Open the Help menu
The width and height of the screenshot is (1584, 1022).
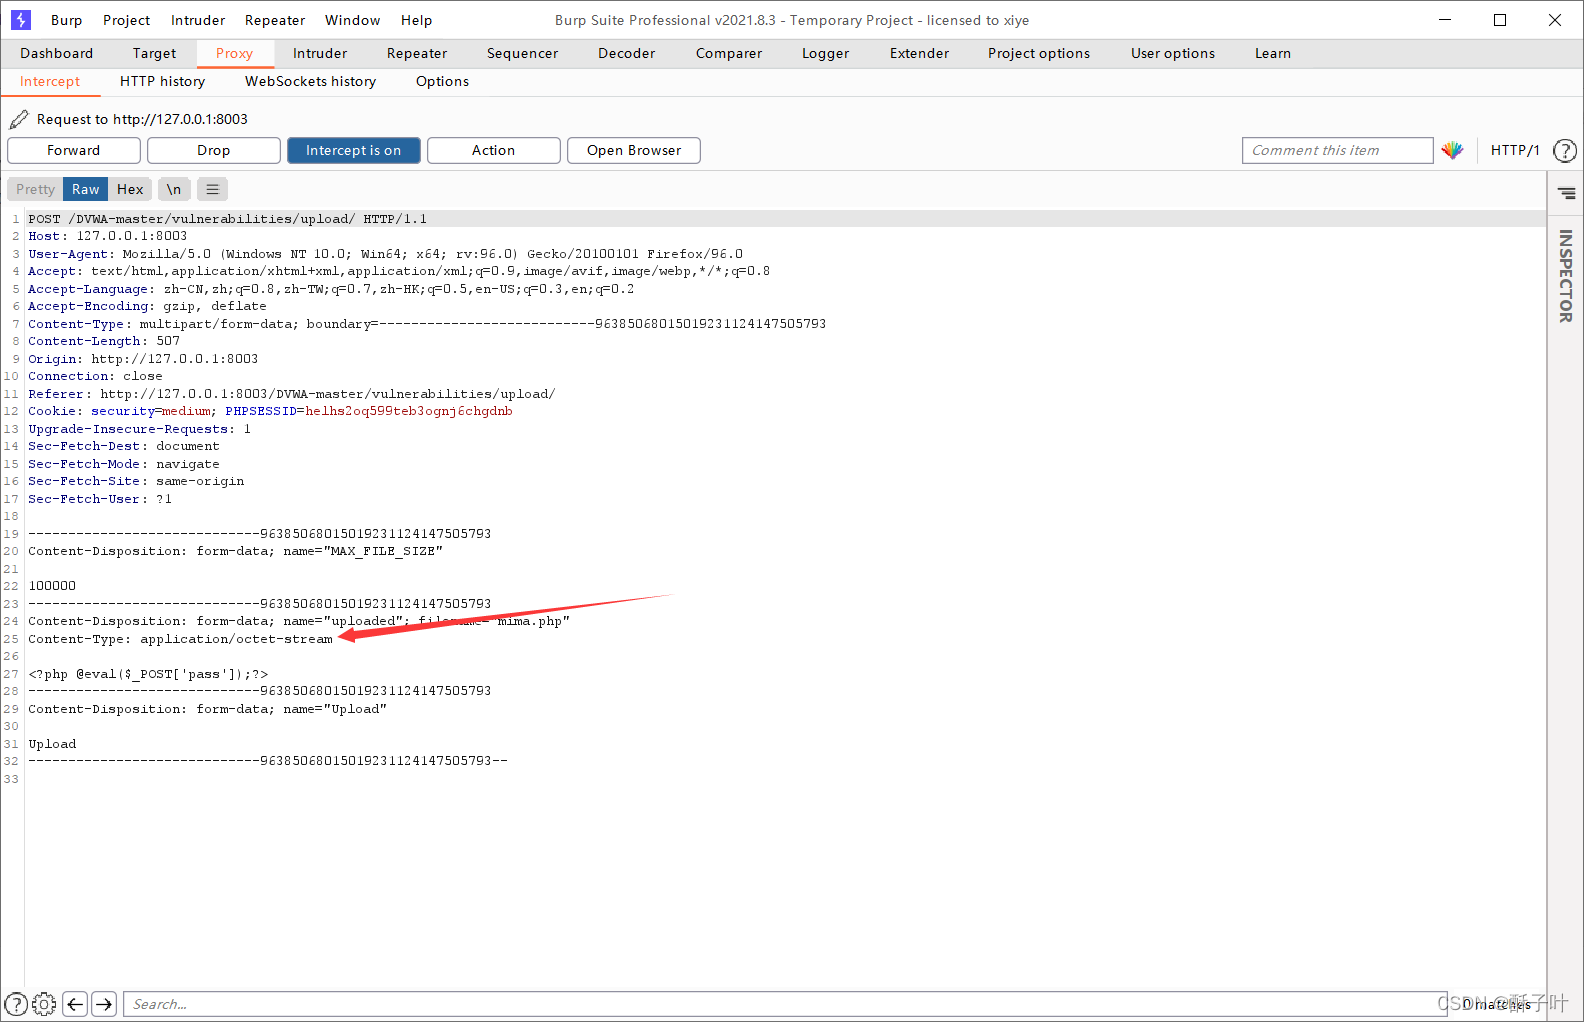[x=417, y=20]
